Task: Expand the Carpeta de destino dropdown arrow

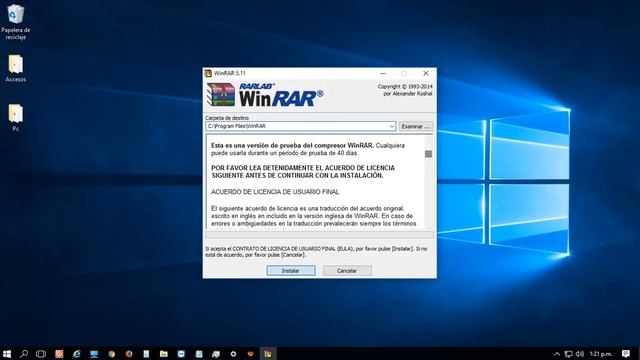Action: [391, 127]
